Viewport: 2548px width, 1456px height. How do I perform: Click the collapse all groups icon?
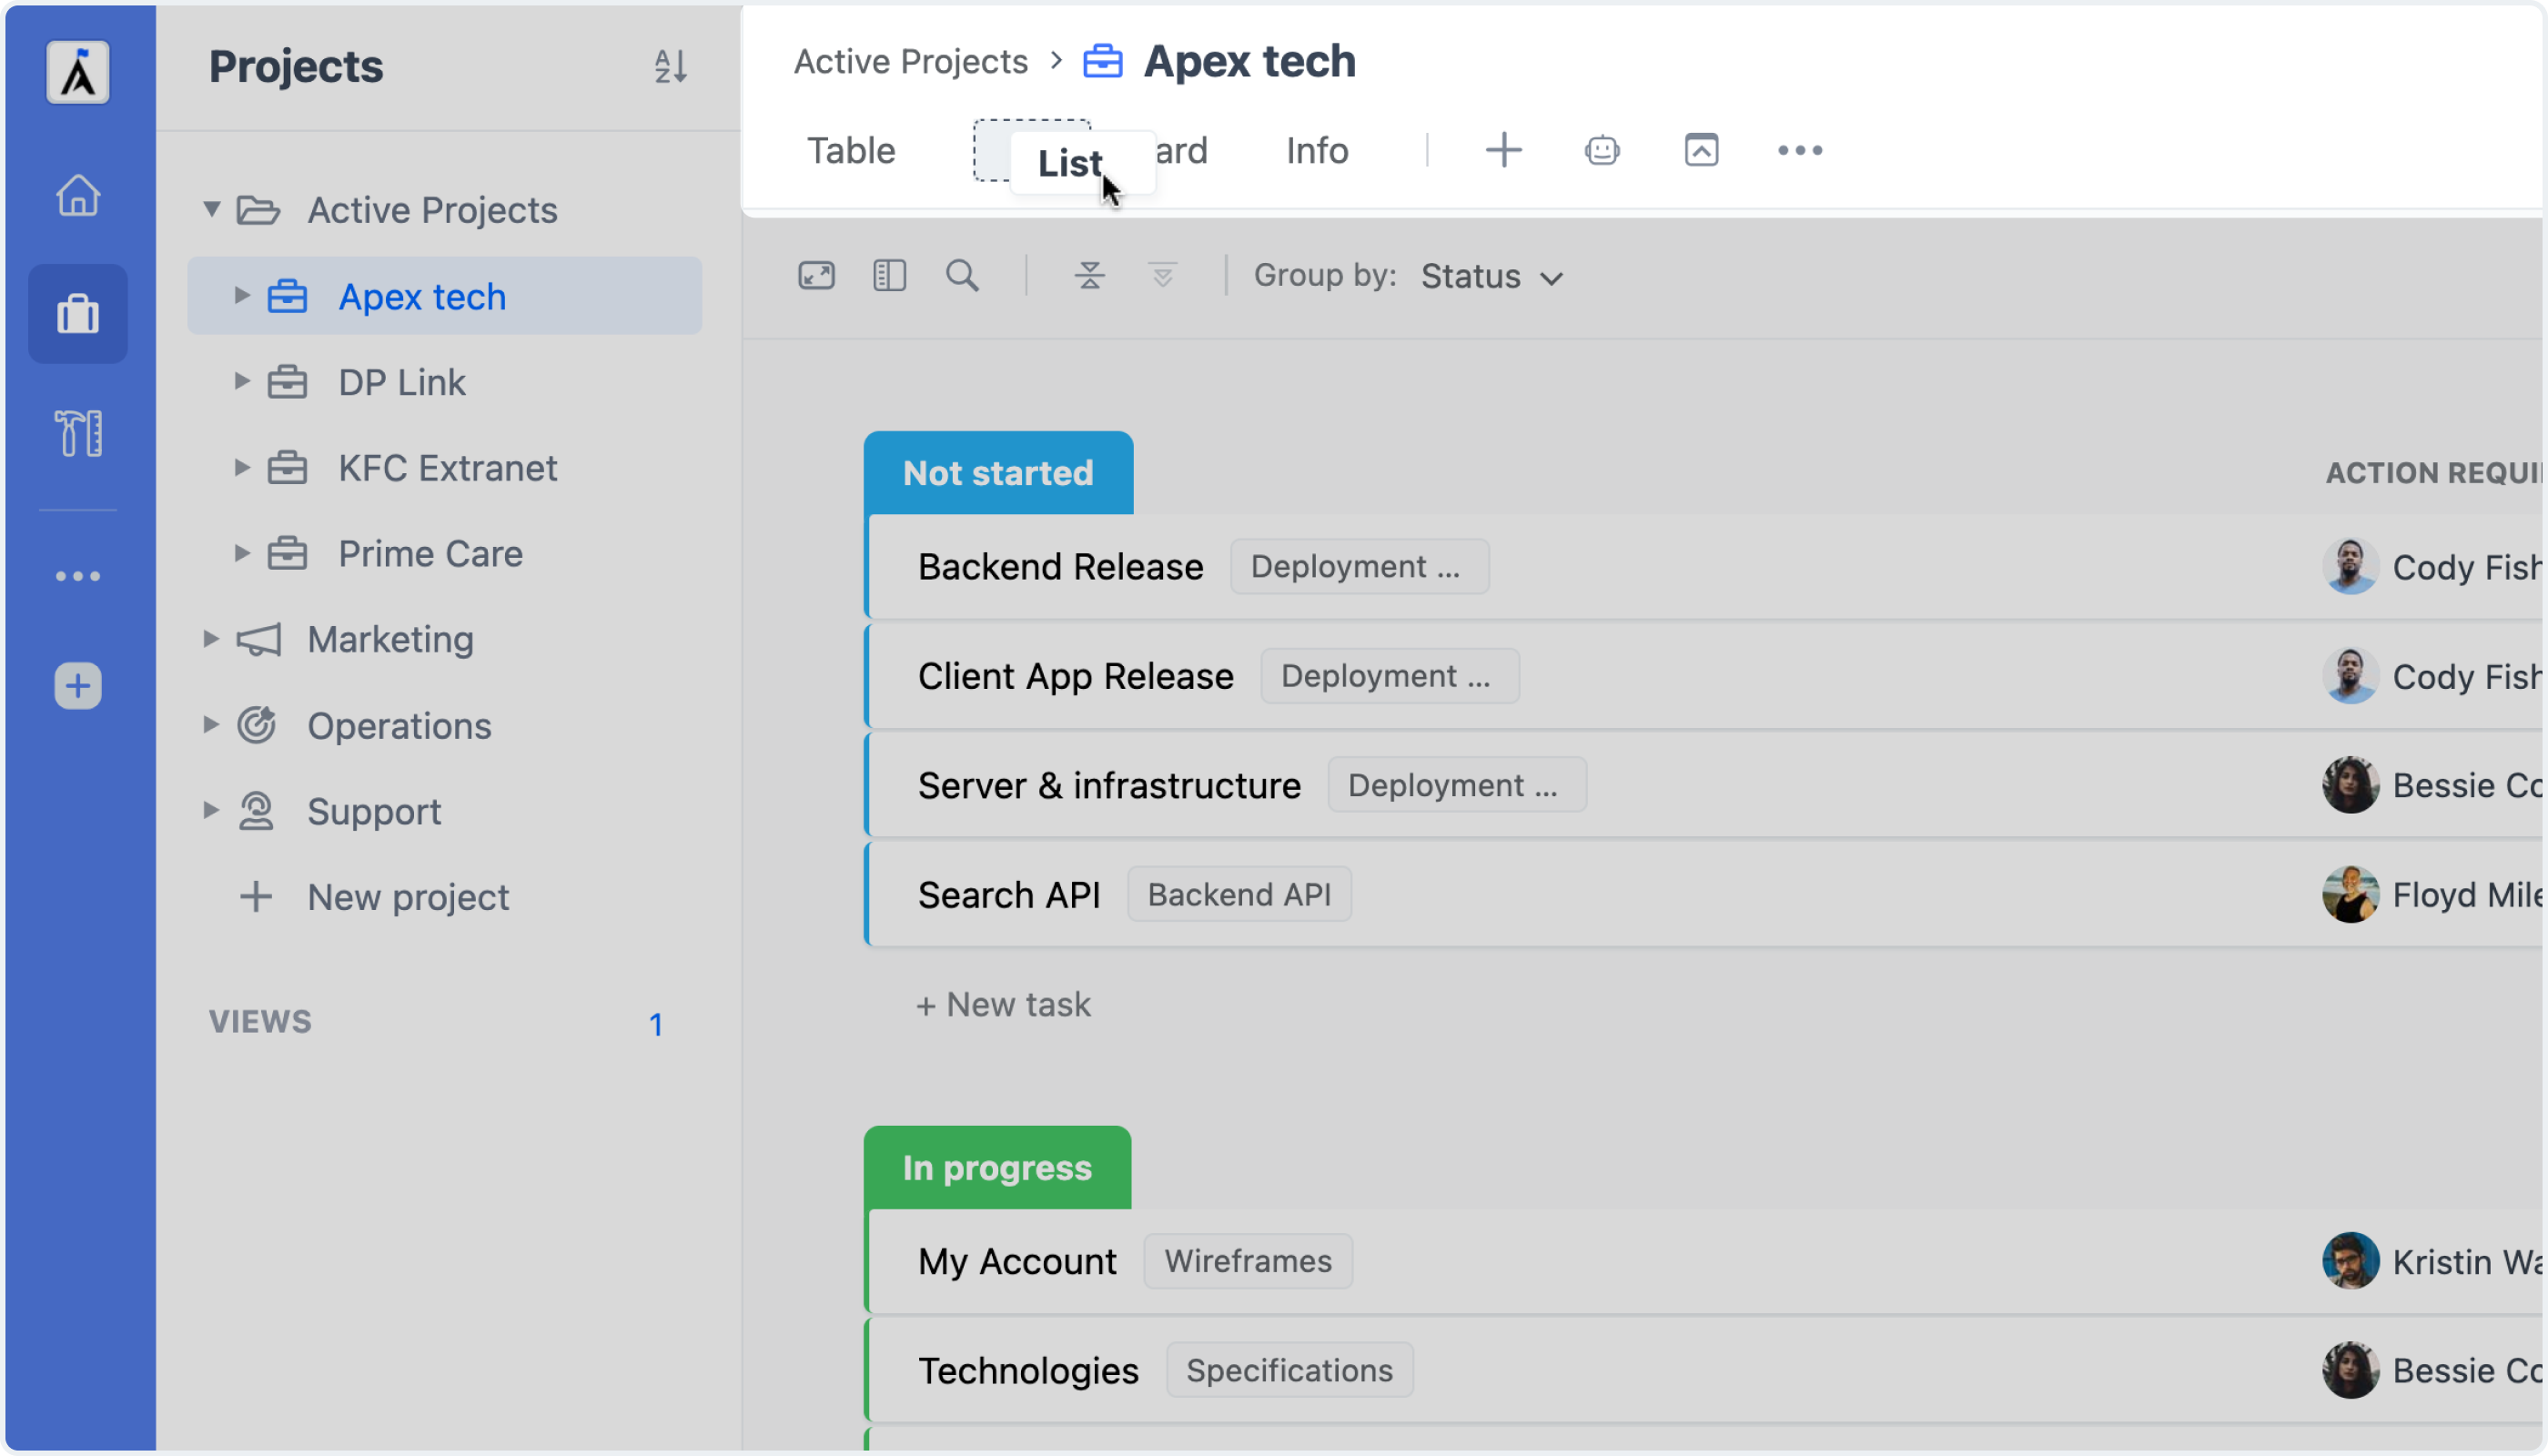(1089, 275)
